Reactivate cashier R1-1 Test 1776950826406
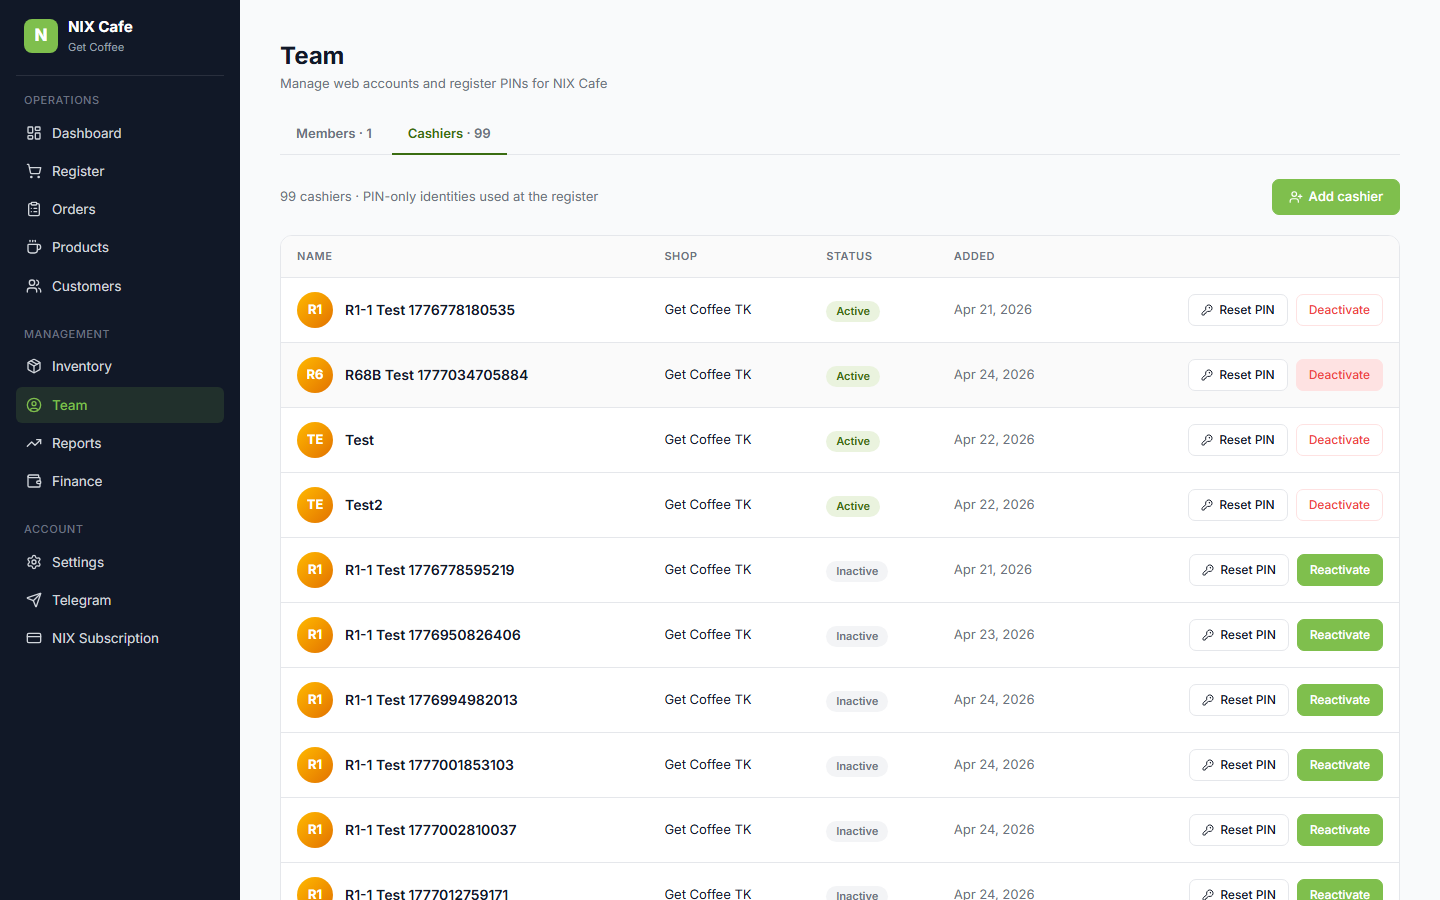Screen dimensions: 1440x900 click(1339, 635)
